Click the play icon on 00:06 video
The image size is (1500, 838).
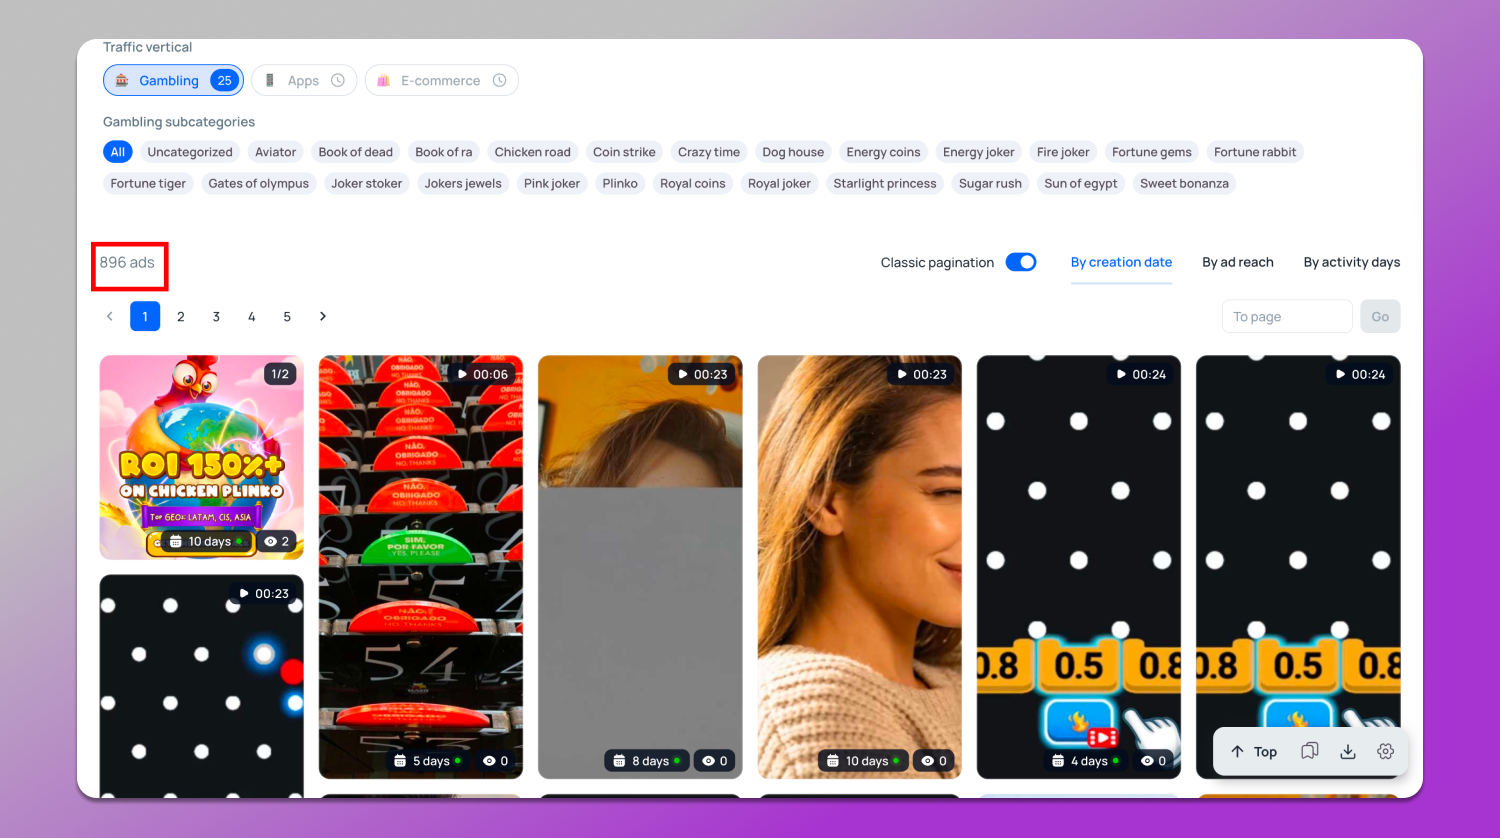462,374
